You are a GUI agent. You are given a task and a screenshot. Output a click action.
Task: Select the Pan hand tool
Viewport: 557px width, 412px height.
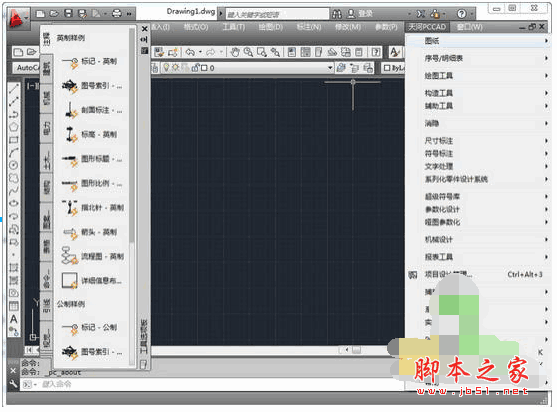[x=234, y=53]
